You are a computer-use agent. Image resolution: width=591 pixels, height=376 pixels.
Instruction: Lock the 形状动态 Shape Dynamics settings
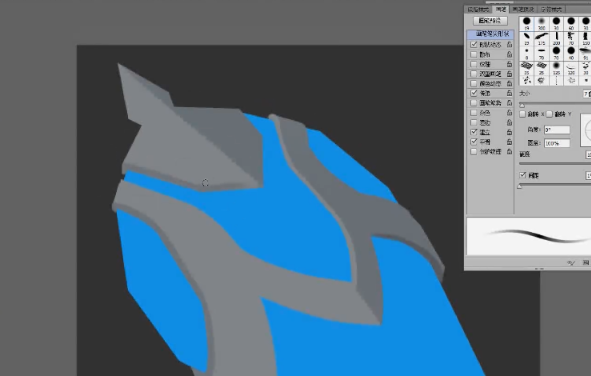509,44
